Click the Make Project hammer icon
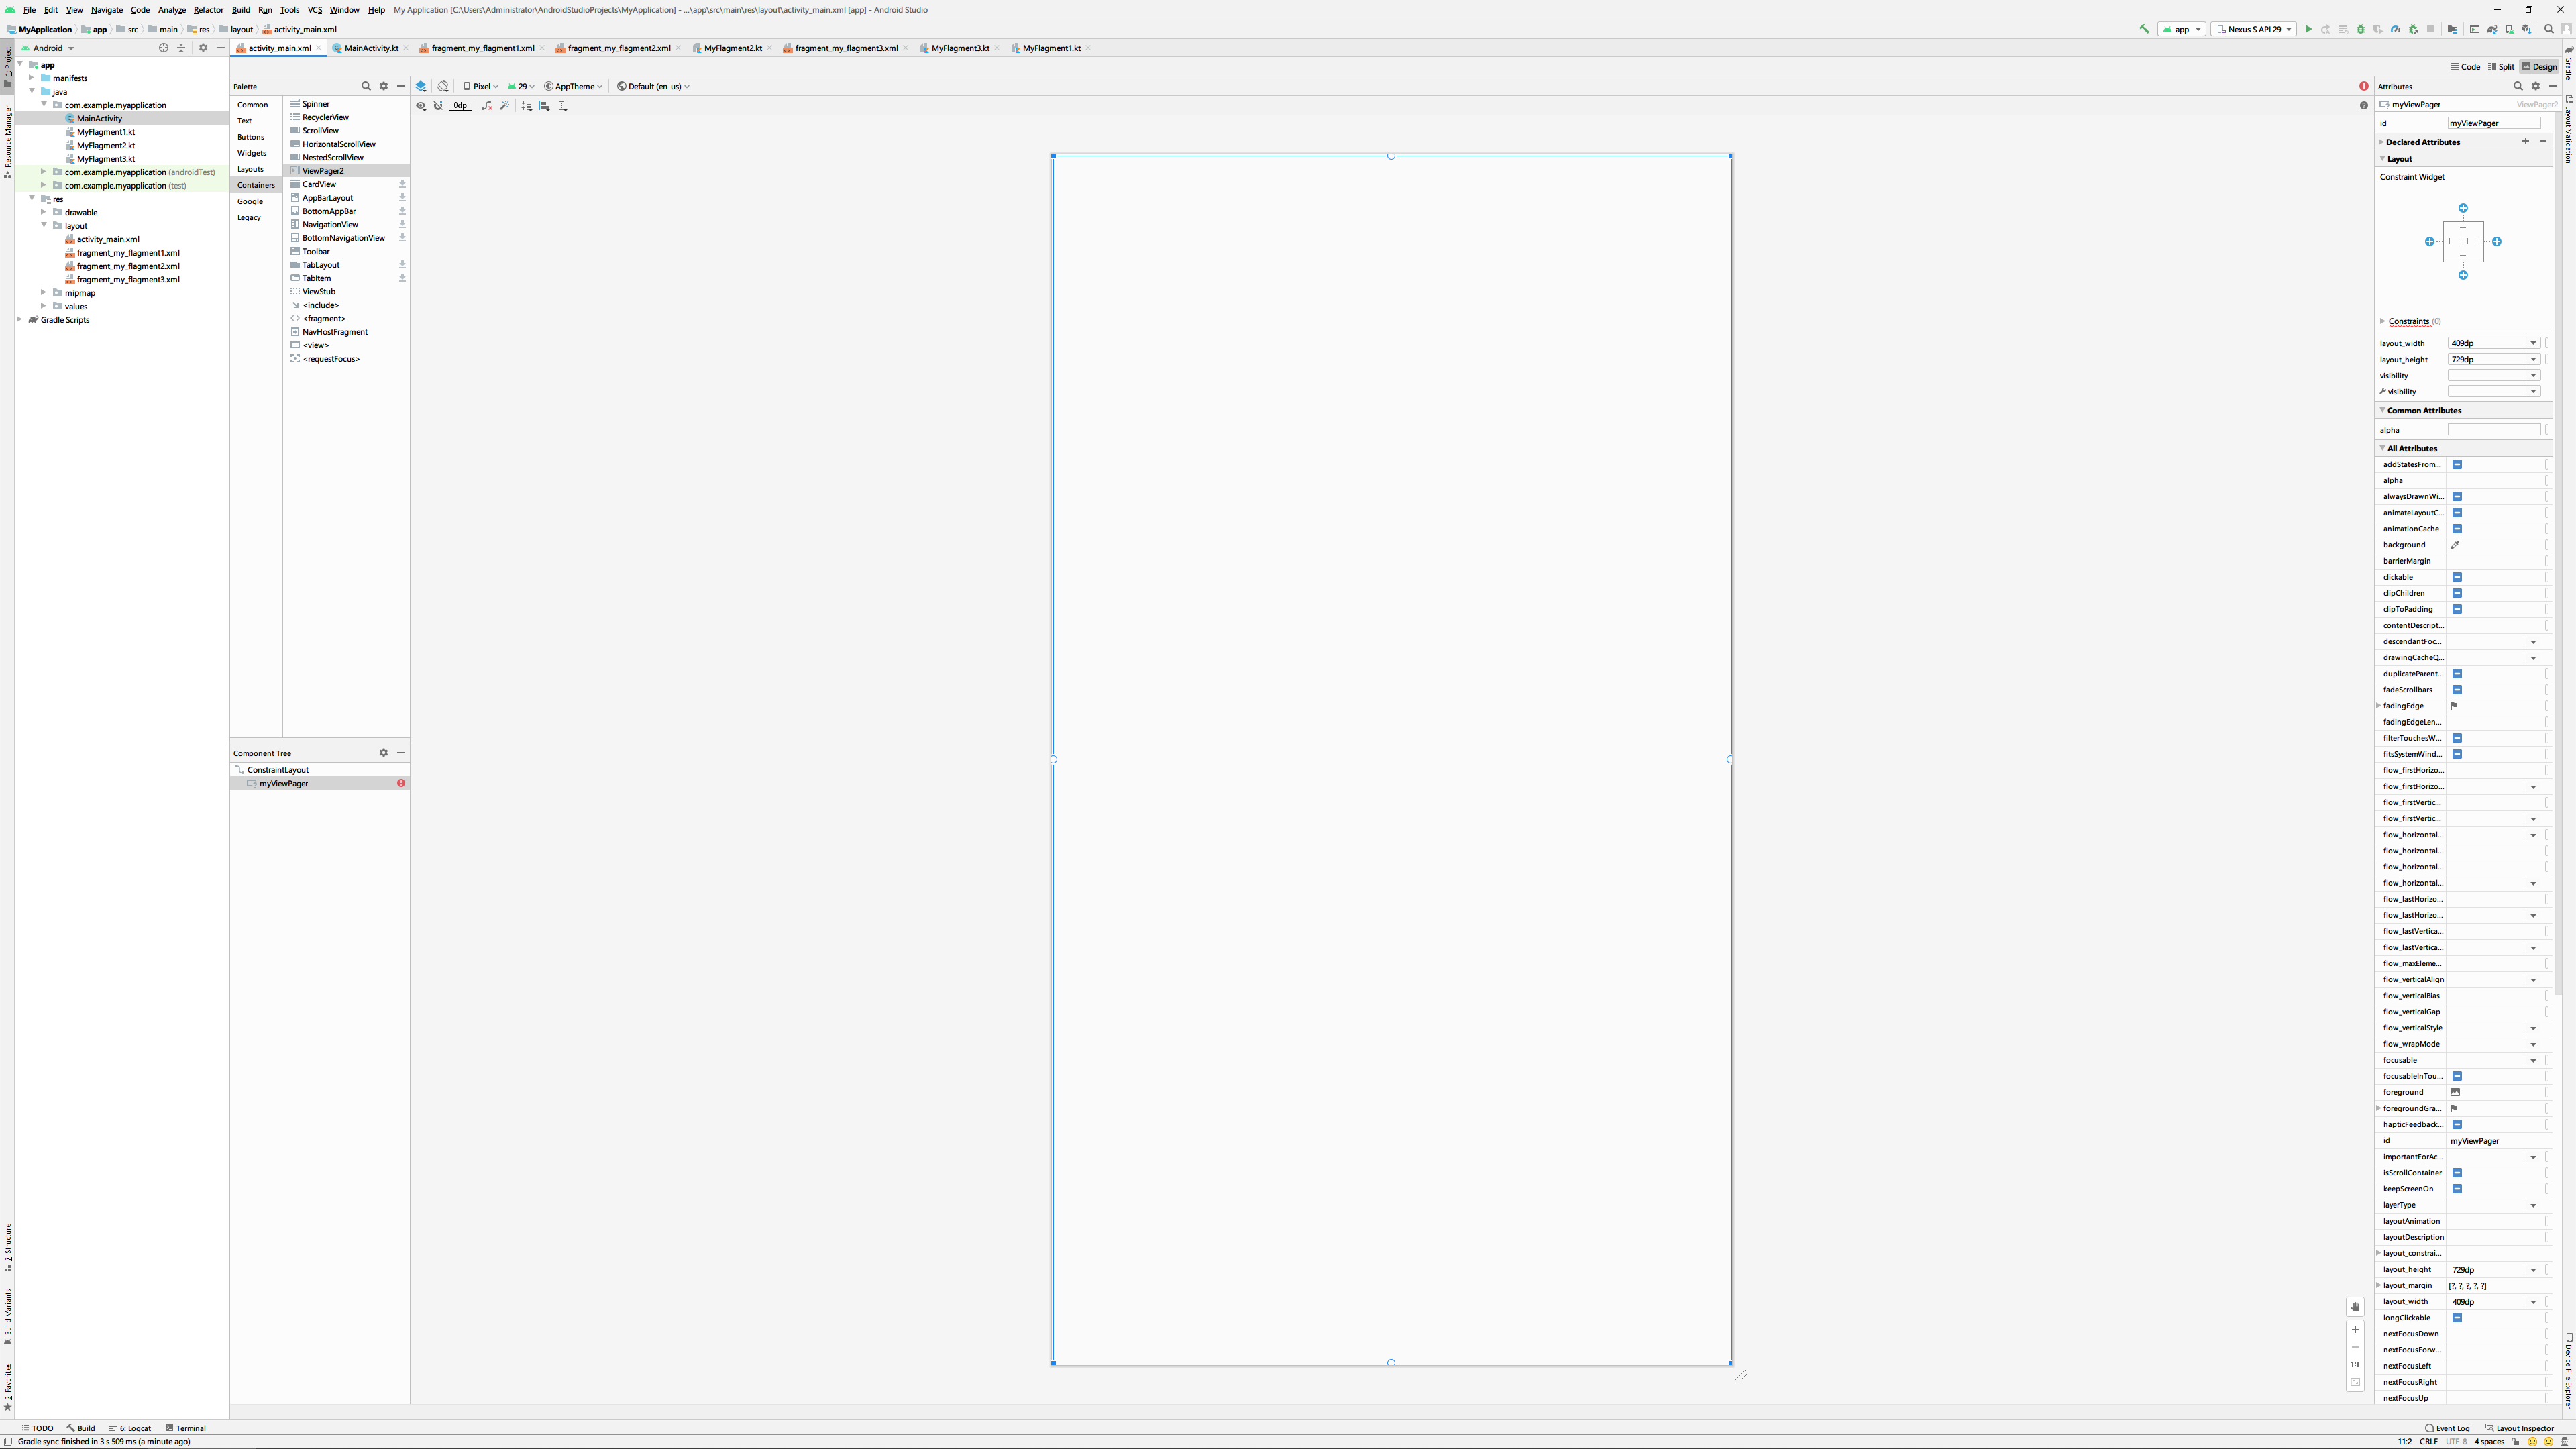Screen dimensions: 2576x1449 tap(2144, 29)
